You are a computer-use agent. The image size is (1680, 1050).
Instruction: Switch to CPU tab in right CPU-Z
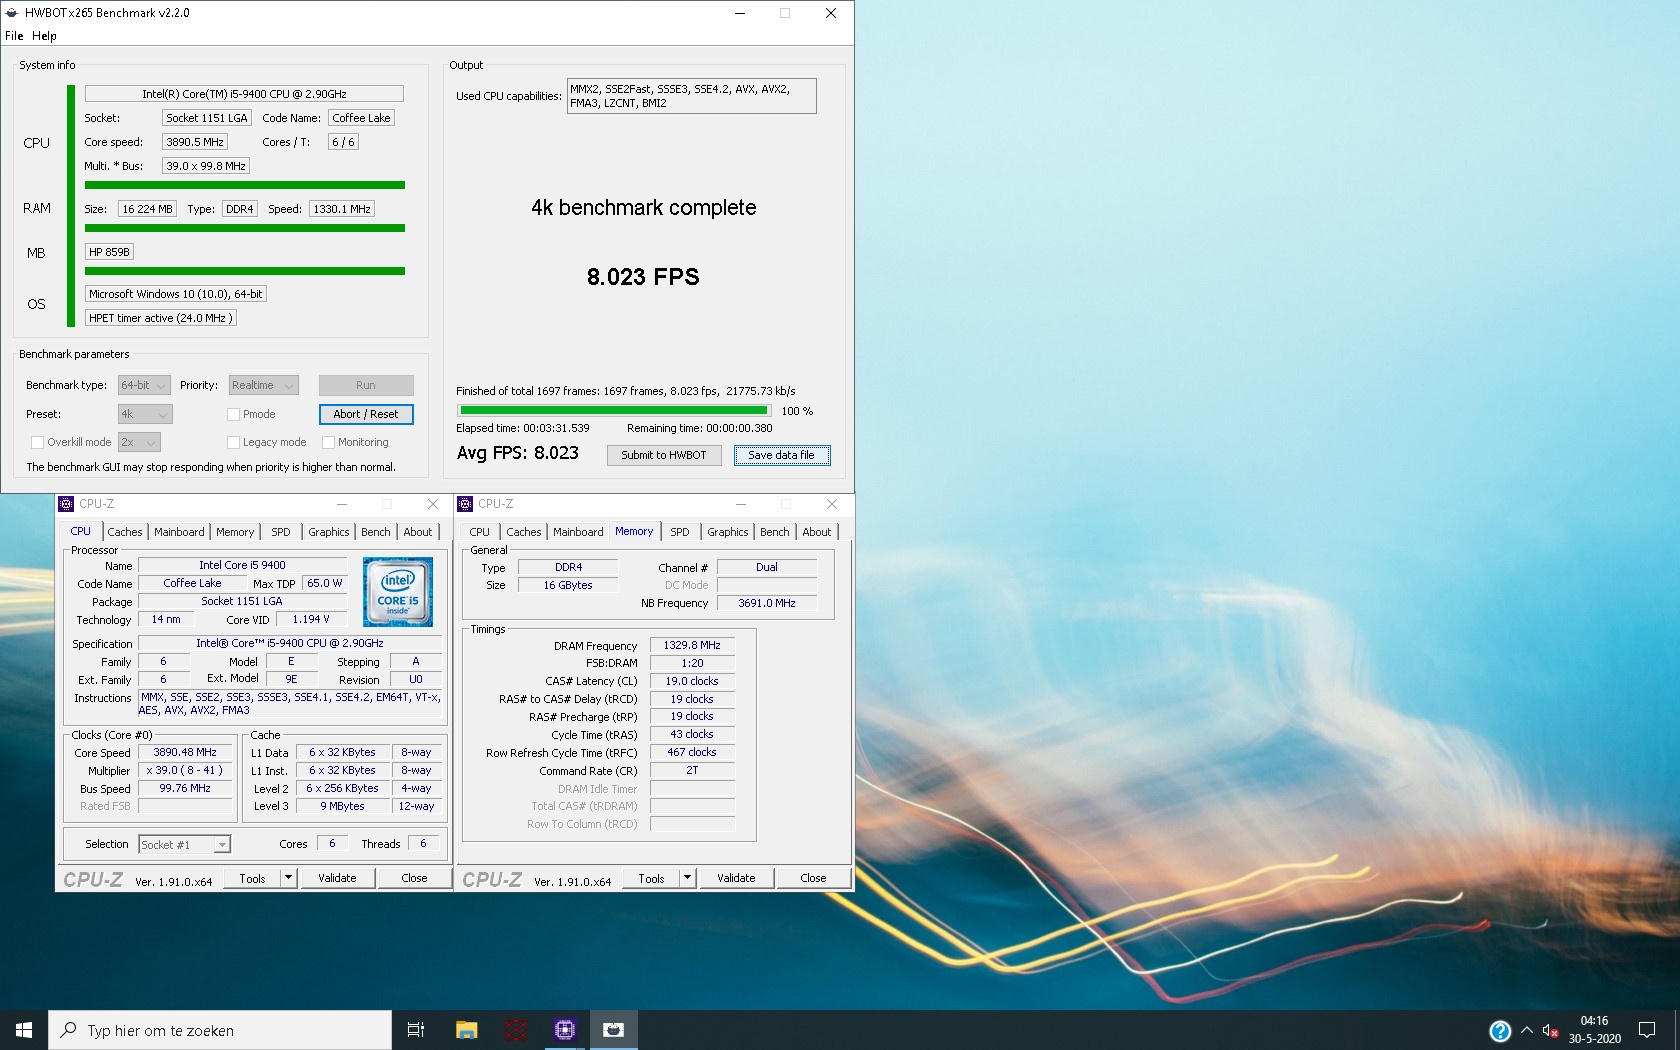coord(480,532)
